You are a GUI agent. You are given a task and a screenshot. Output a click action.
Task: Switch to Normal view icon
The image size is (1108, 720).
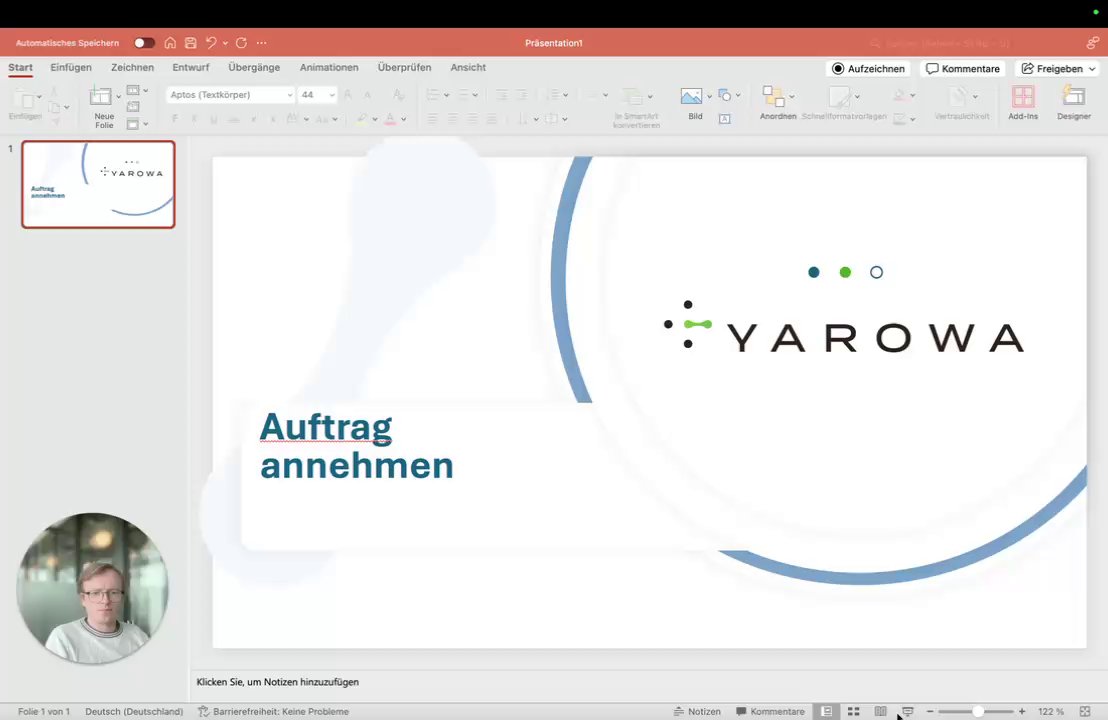[x=826, y=712]
